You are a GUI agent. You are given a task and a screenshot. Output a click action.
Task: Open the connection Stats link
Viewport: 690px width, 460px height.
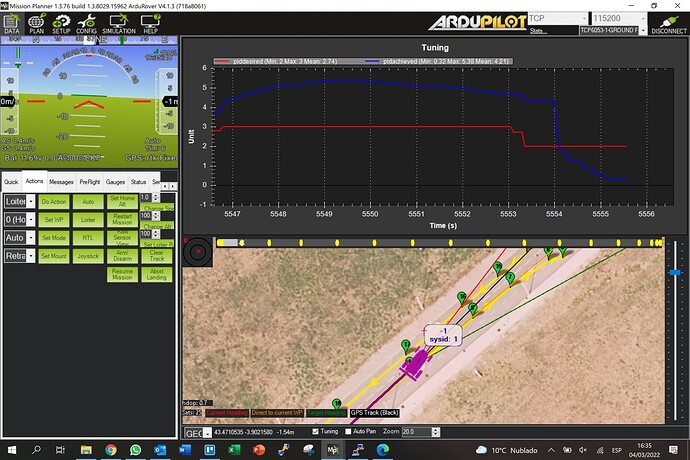pos(537,31)
